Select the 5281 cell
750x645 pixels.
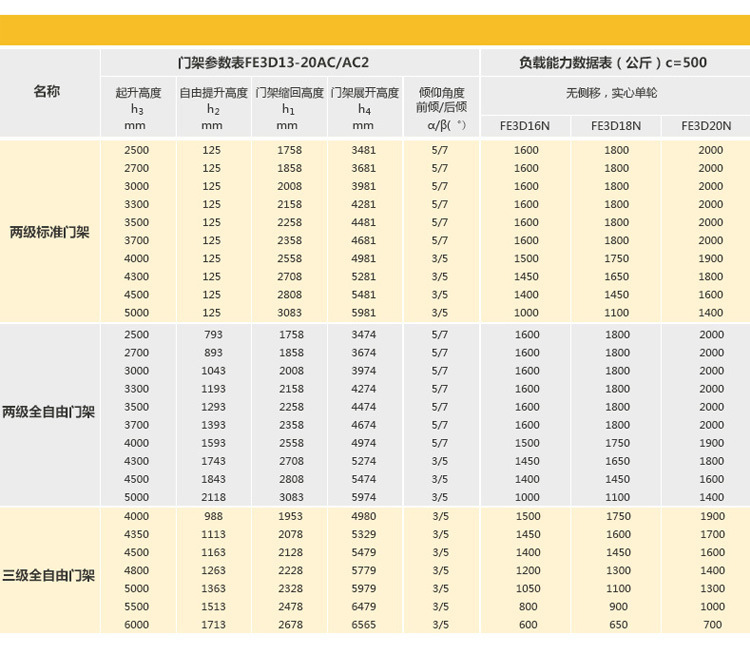coord(364,277)
